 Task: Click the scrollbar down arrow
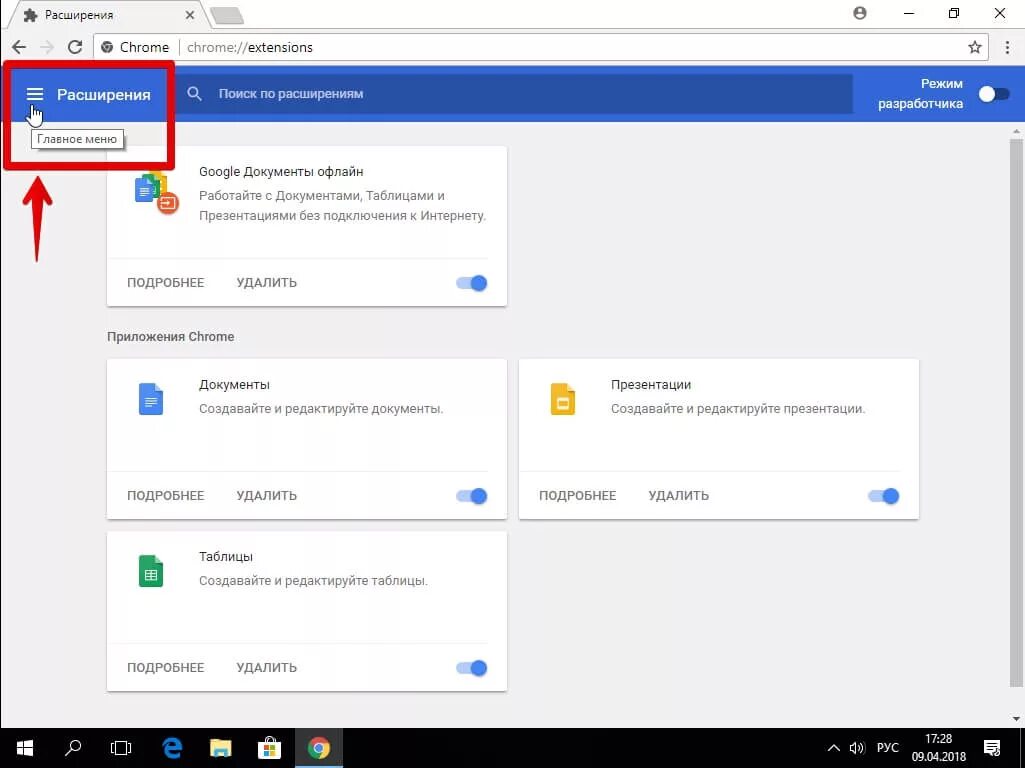tap(1016, 718)
